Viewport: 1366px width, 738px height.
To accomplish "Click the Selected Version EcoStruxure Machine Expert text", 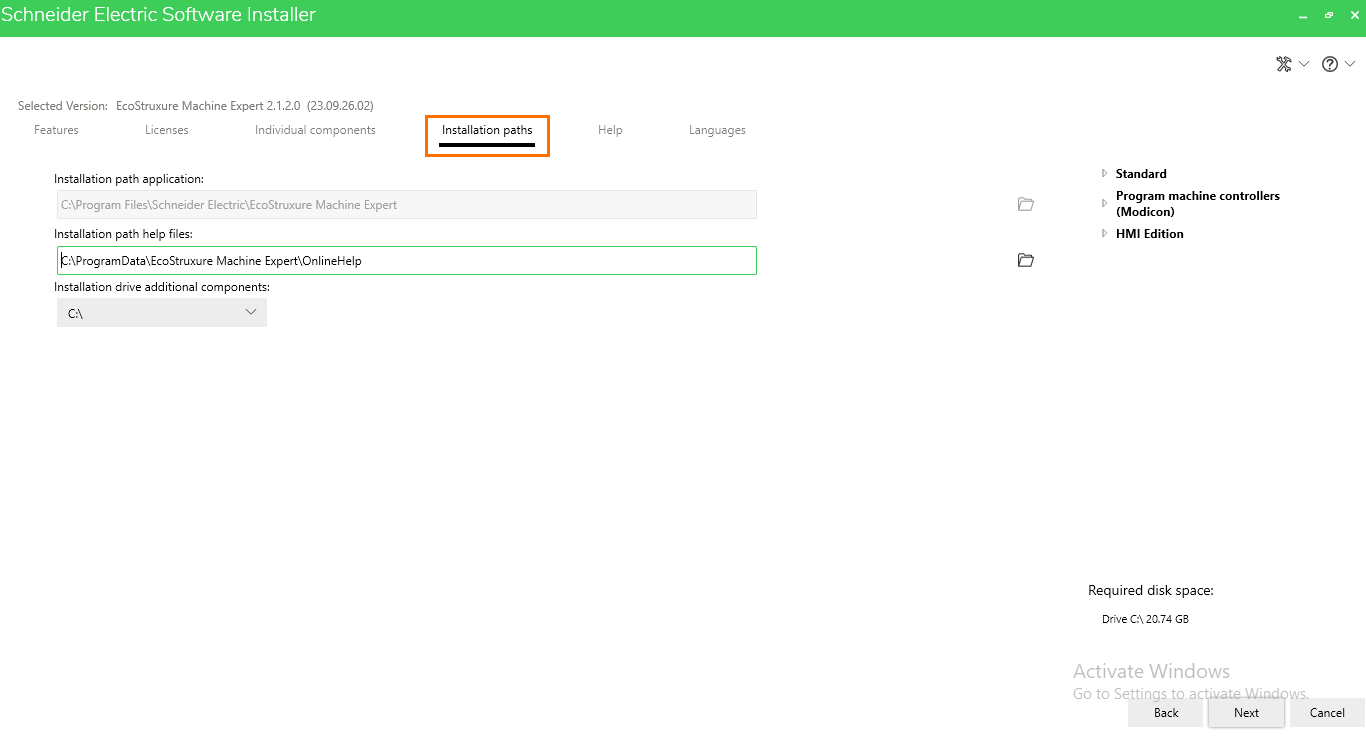I will point(196,105).
